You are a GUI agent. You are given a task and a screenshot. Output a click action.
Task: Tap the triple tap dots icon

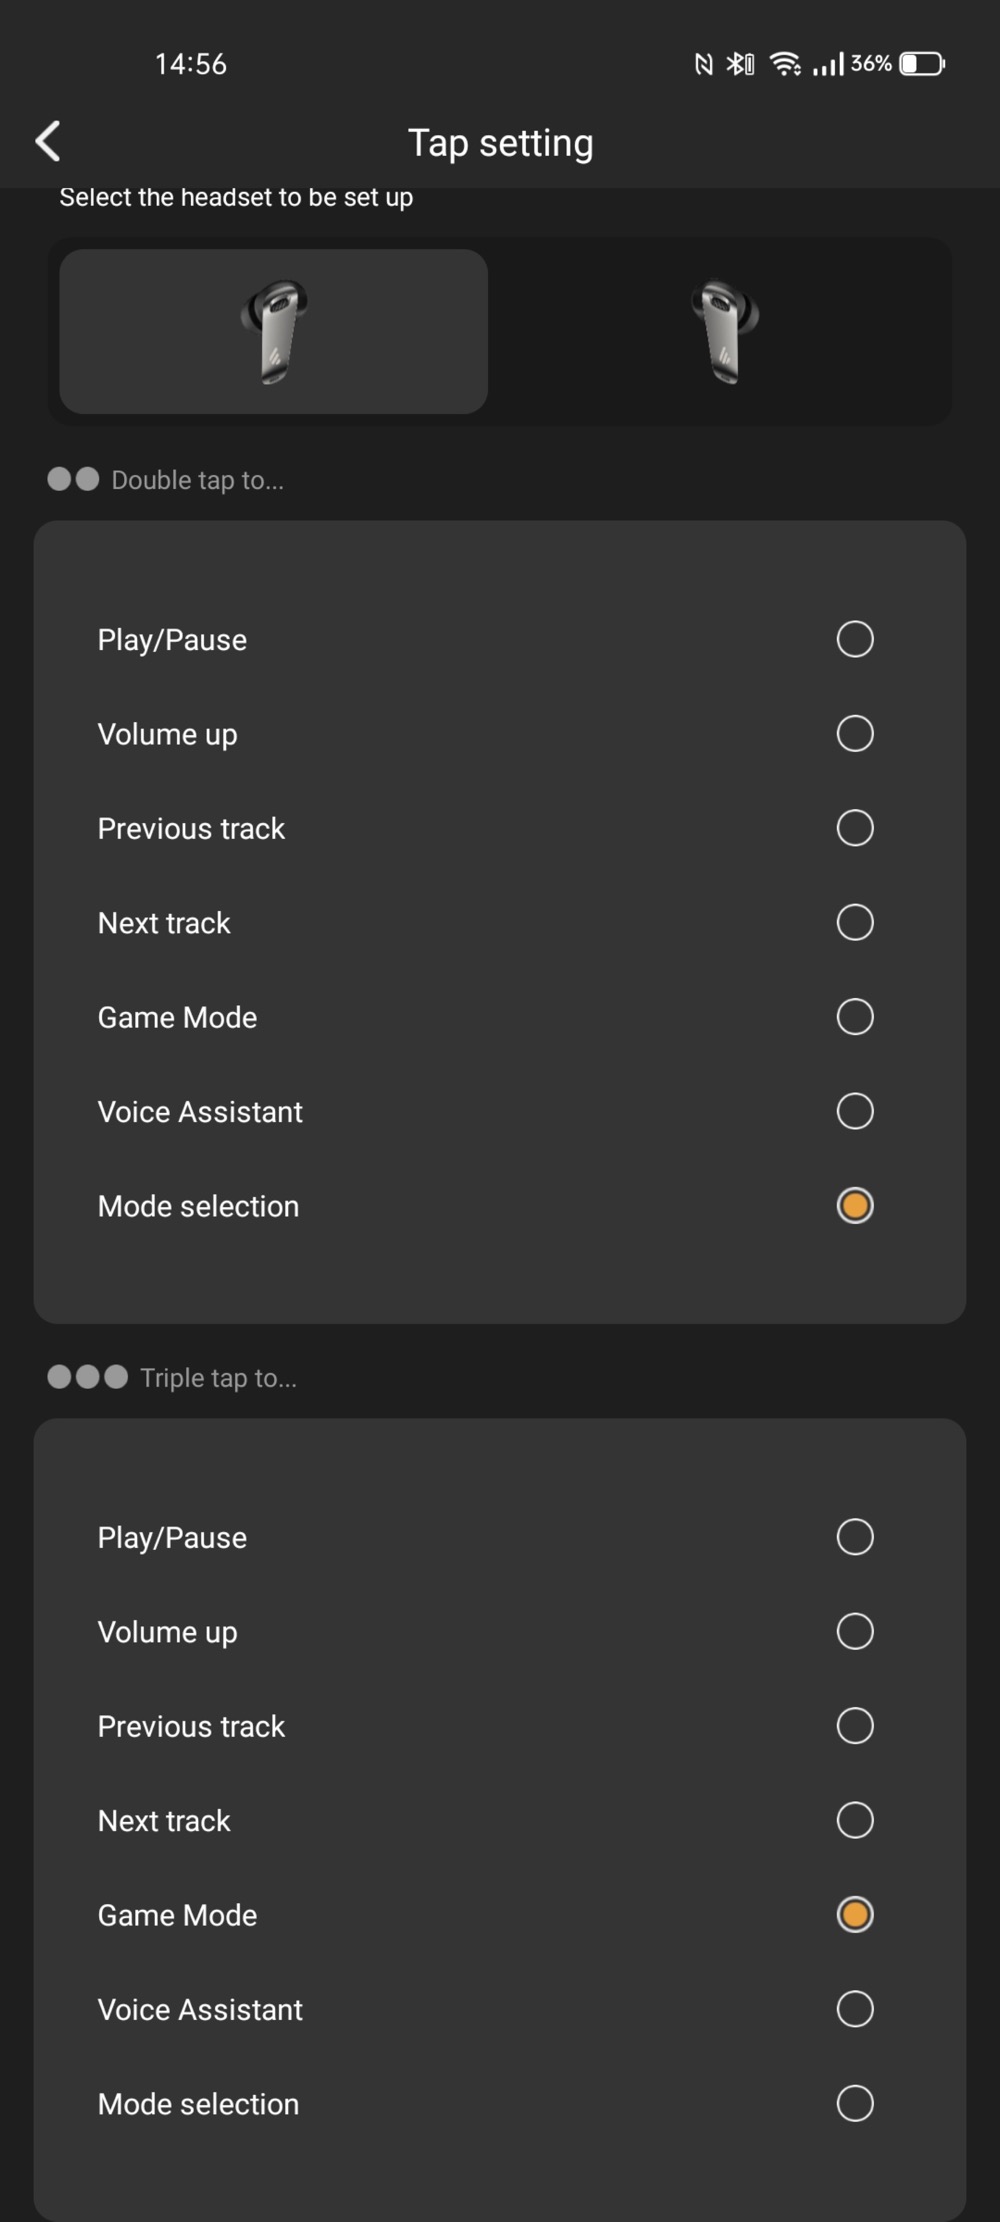88,1377
